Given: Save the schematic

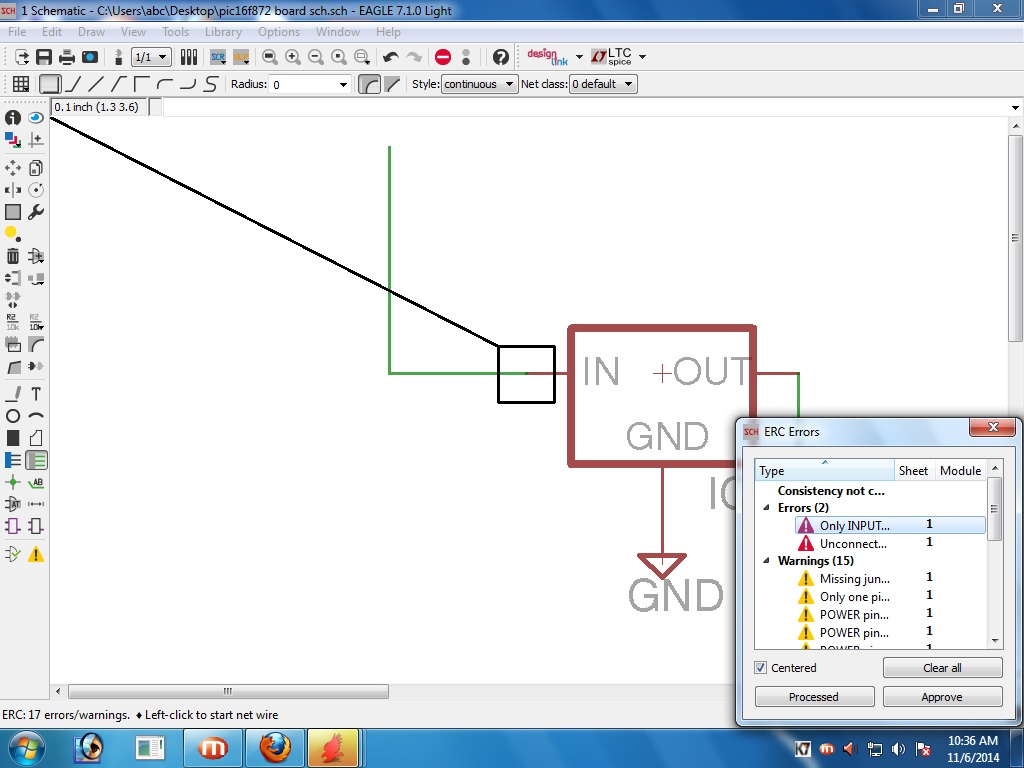Looking at the screenshot, I should pos(44,57).
